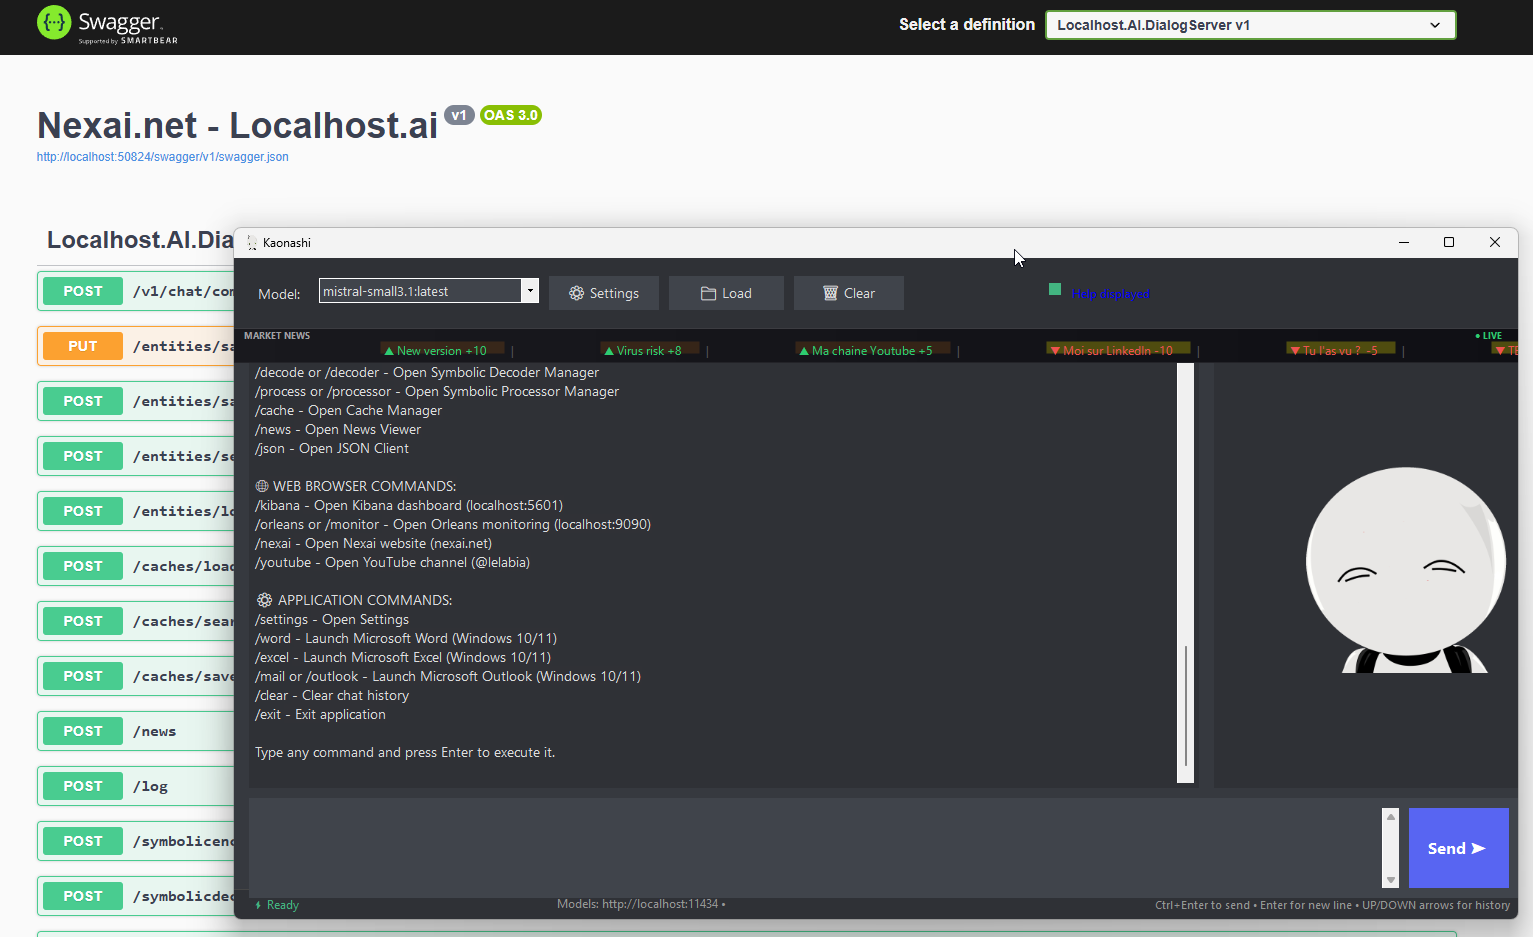
Task: Expand the POST /news endpoint
Action: [136, 731]
